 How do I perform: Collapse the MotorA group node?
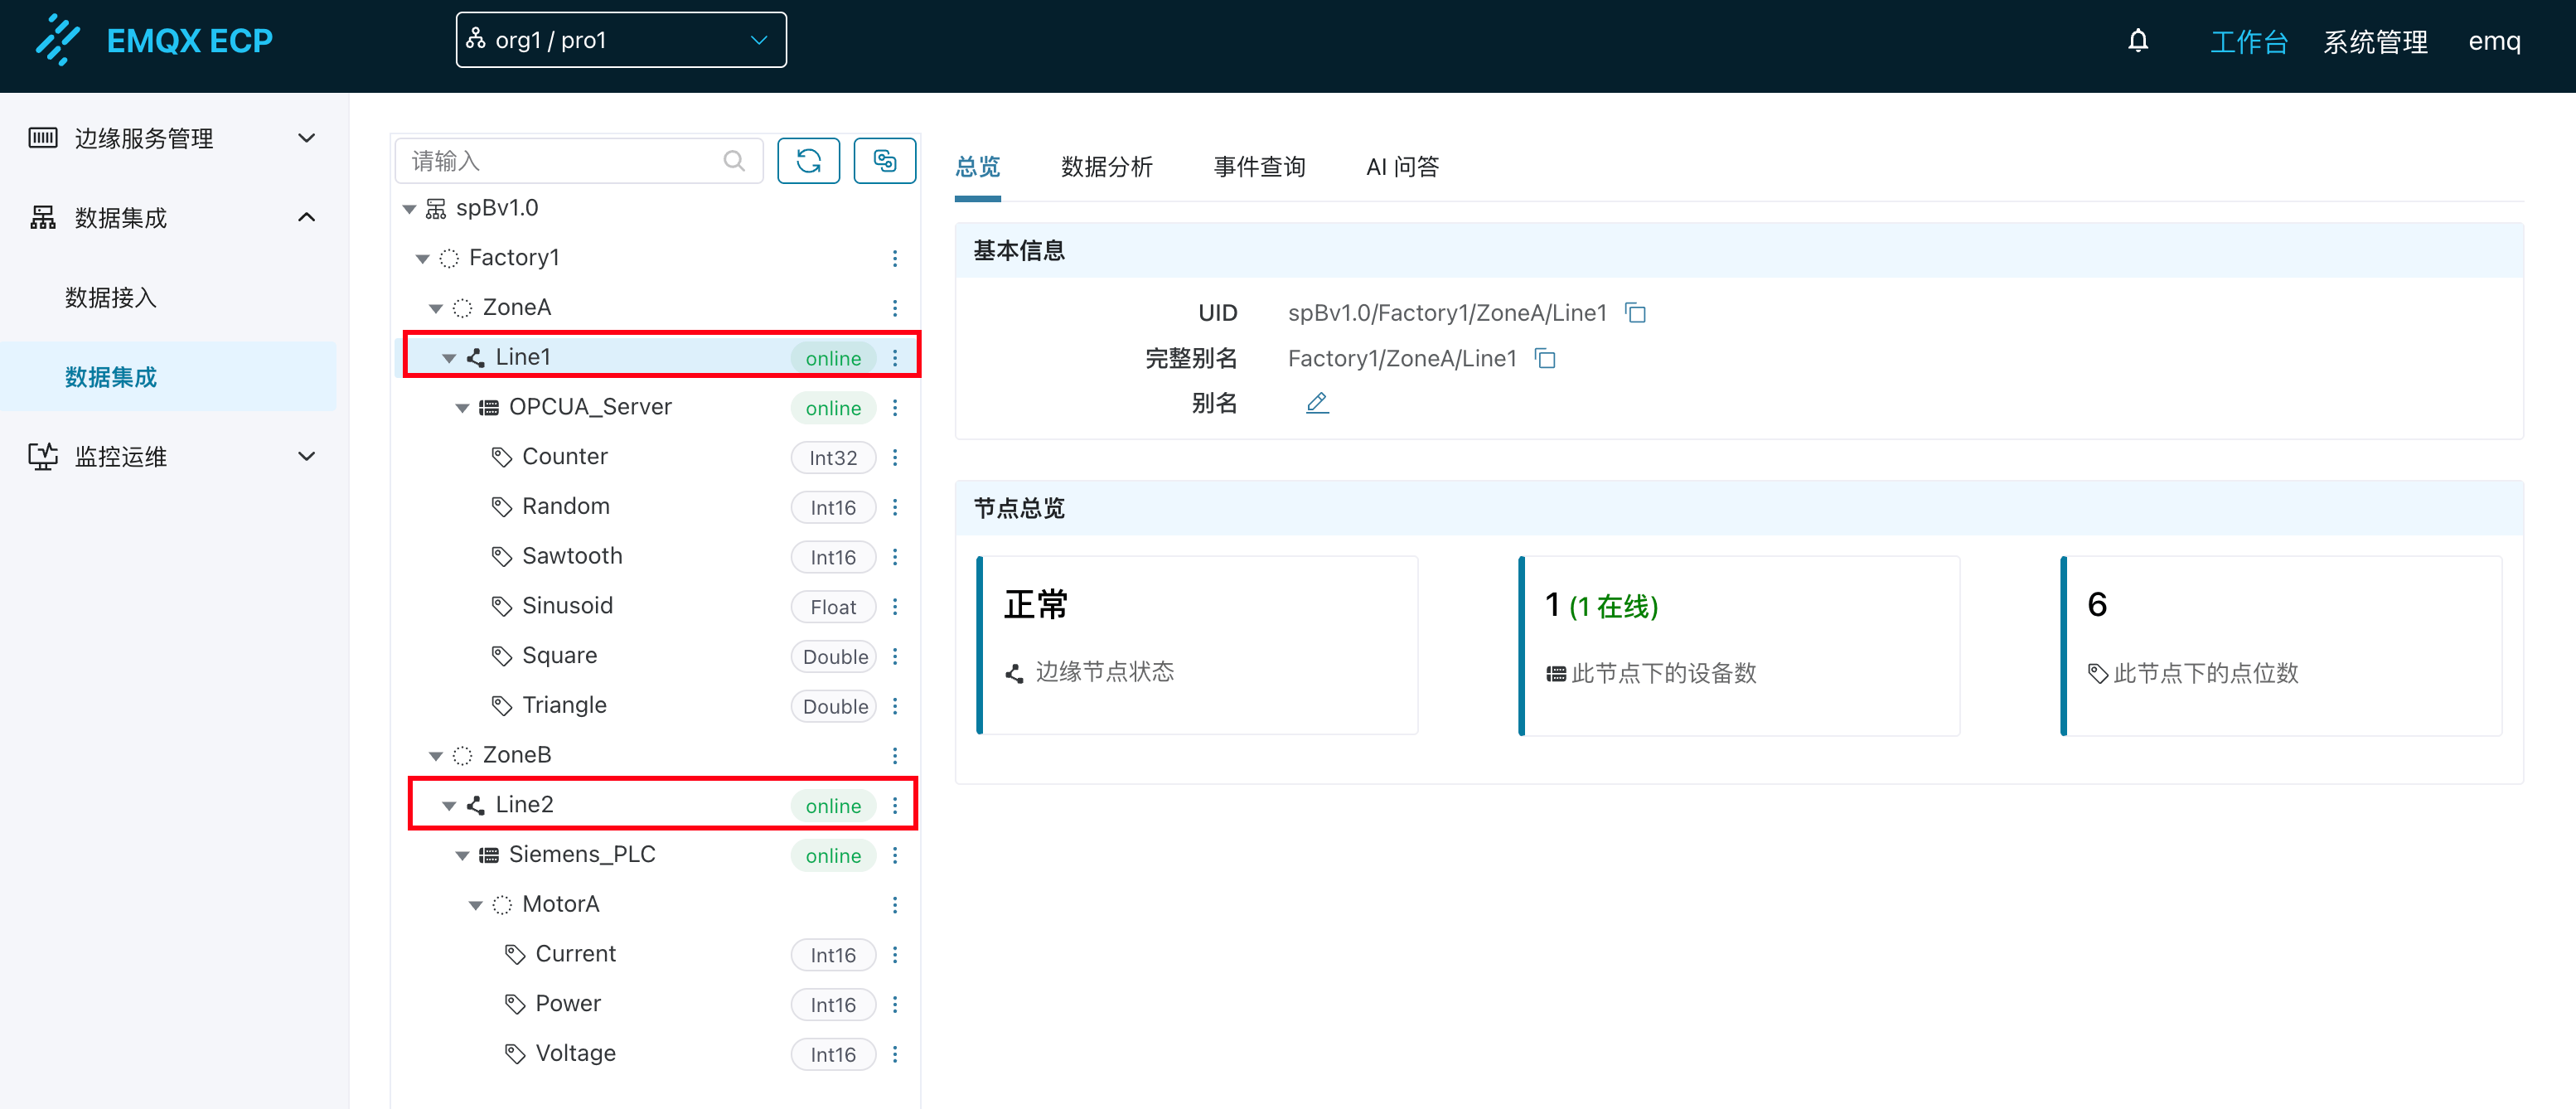[476, 905]
